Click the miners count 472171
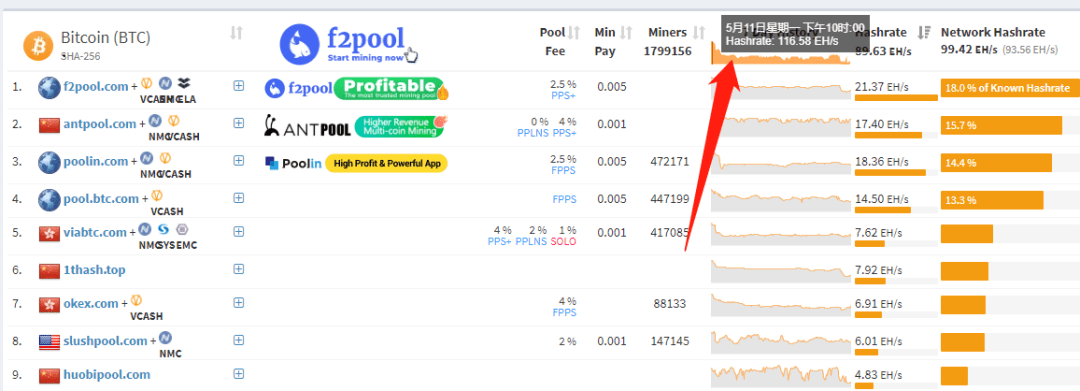Viewport: 1080px width, 391px height. point(669,162)
